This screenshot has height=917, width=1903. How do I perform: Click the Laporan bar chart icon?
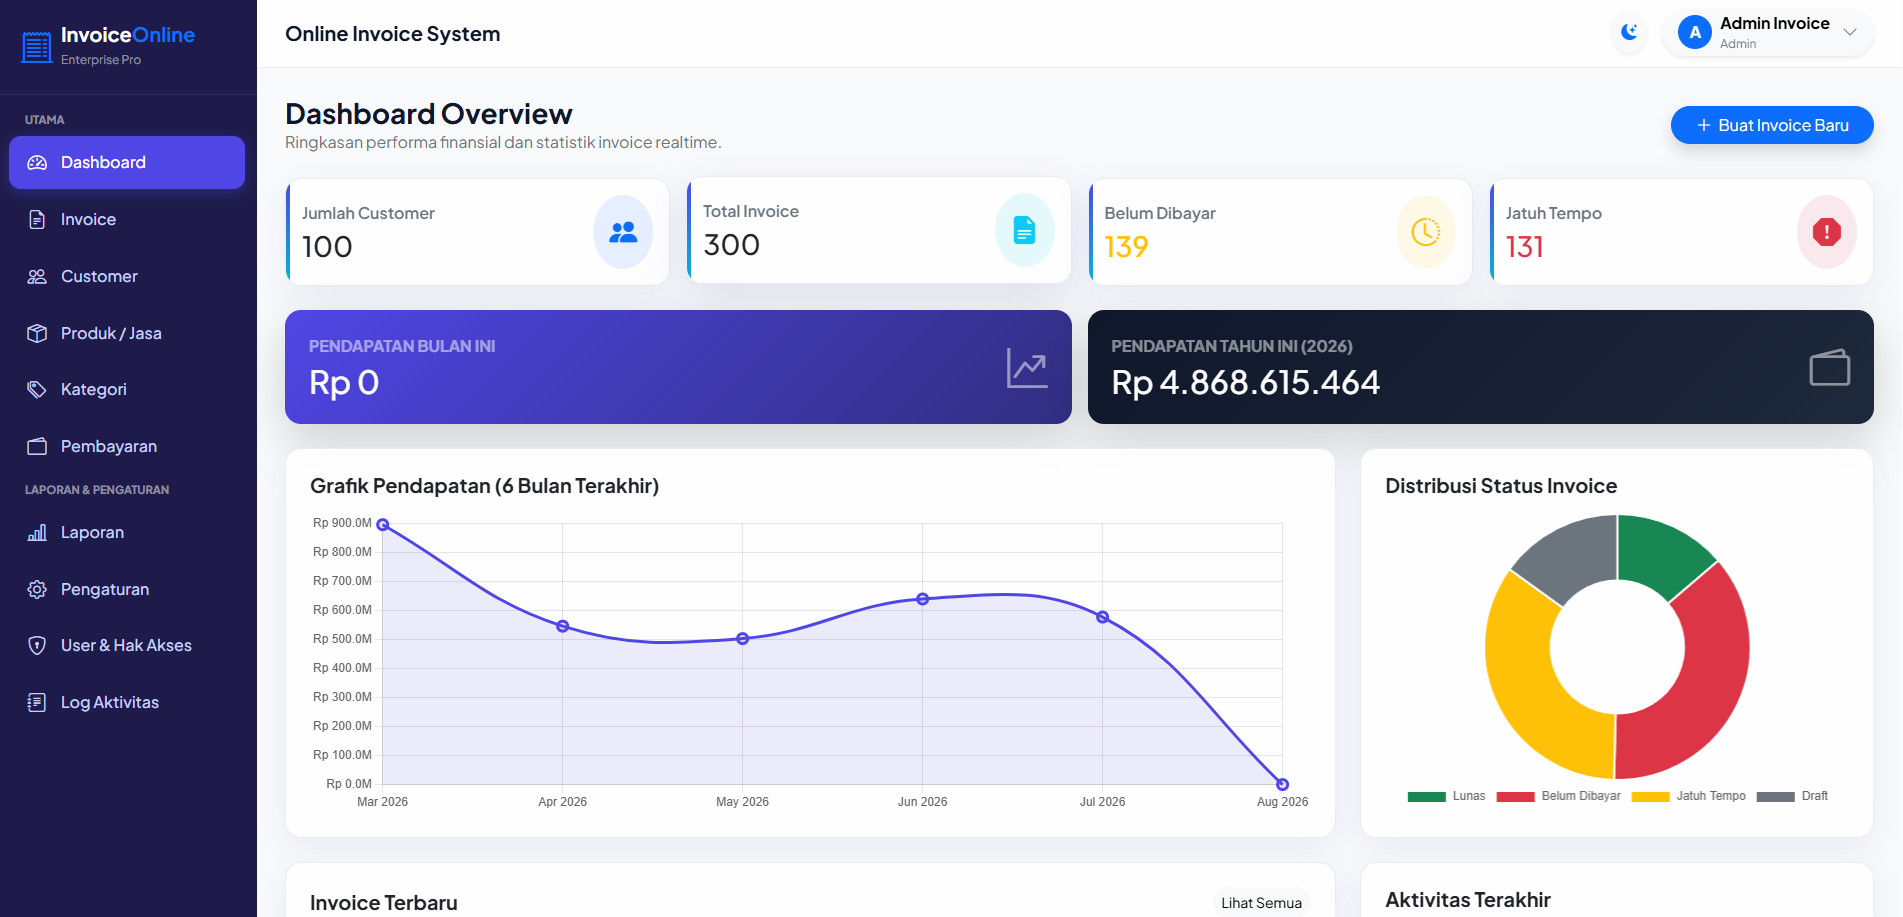coord(37,532)
